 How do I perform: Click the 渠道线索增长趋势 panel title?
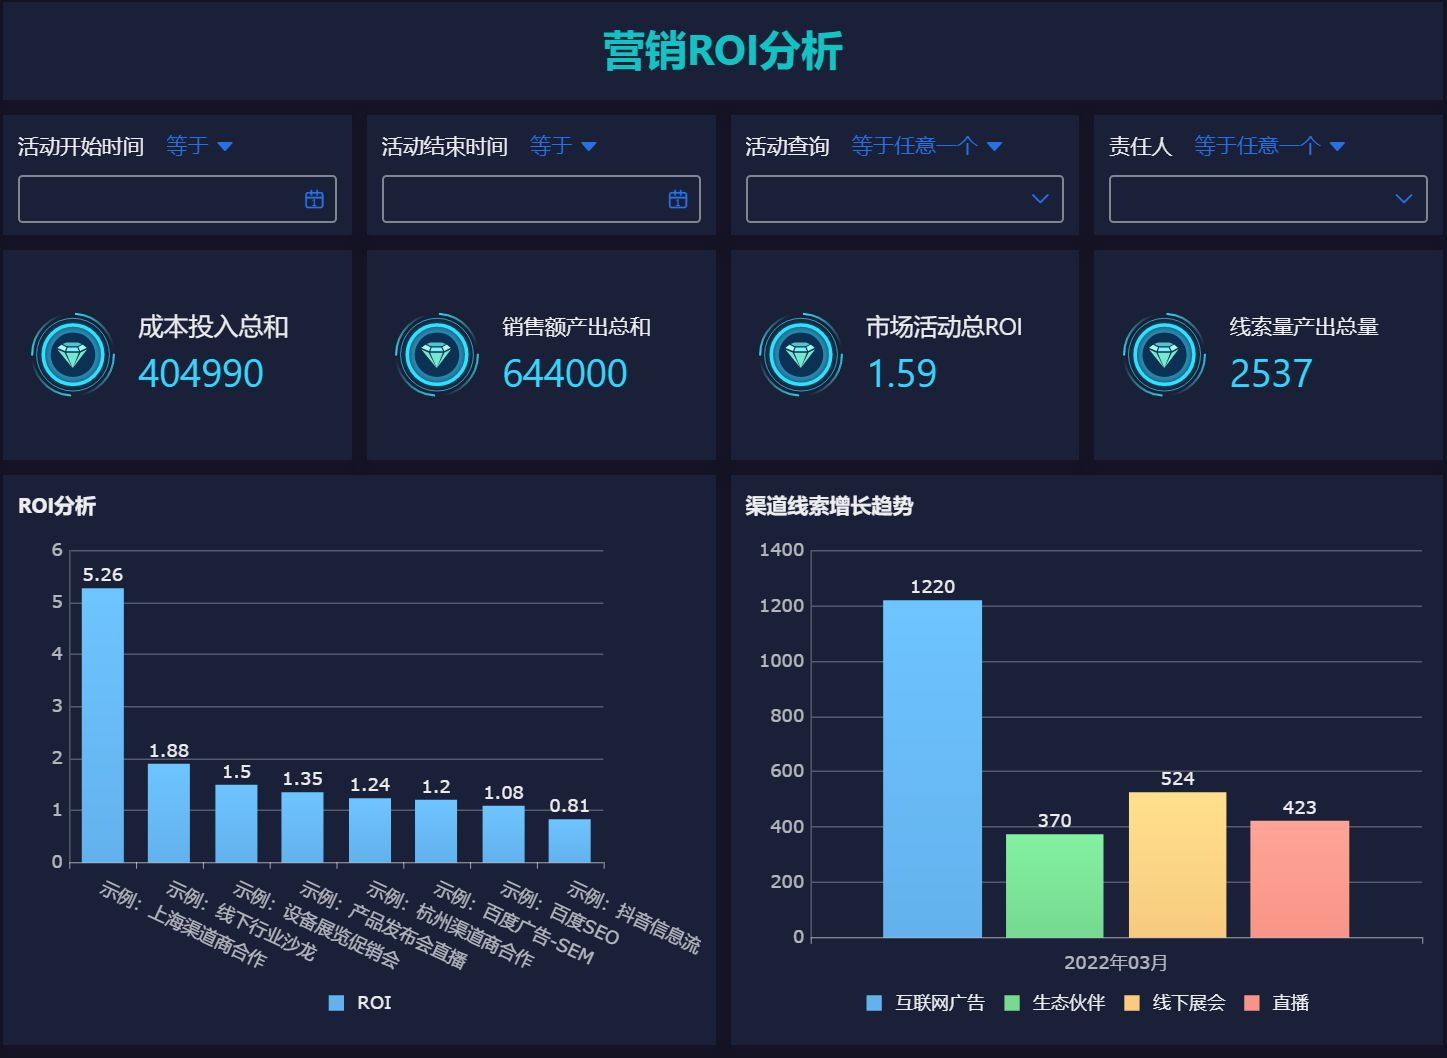coord(830,507)
